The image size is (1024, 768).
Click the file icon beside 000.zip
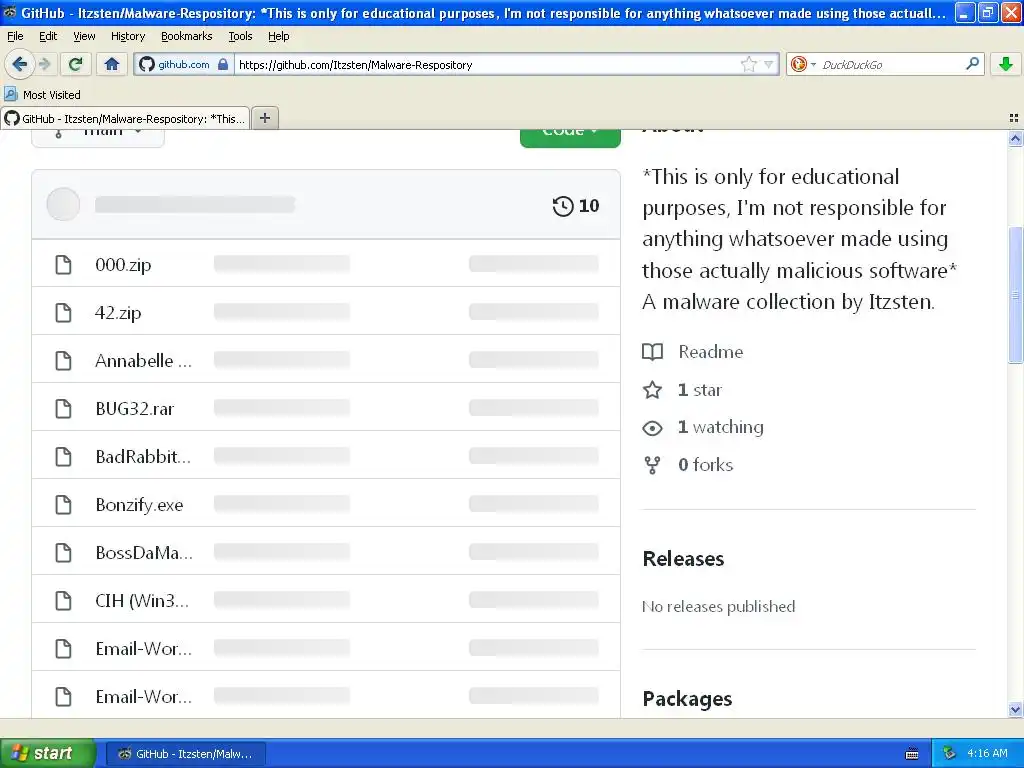(63, 264)
